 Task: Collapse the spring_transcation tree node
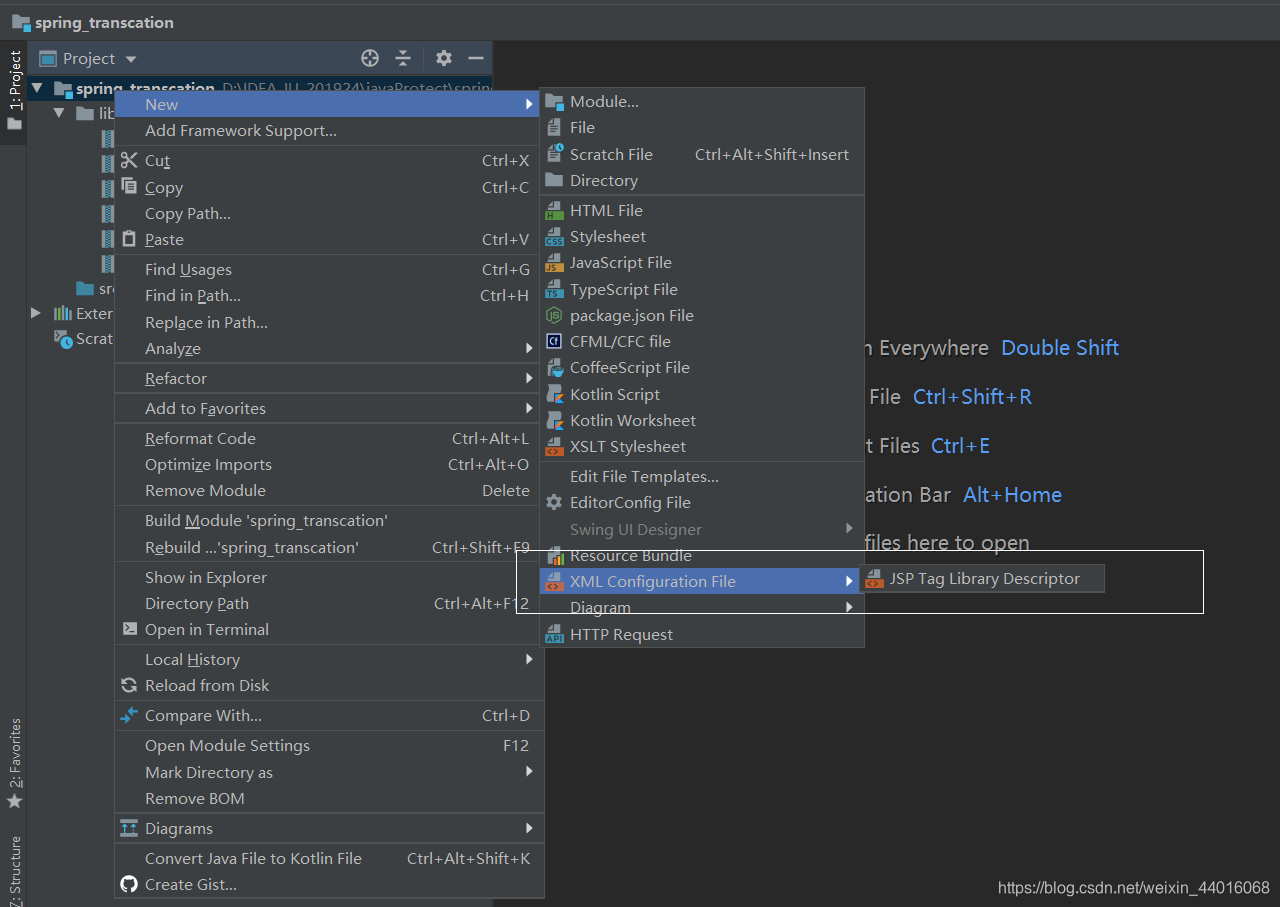(x=37, y=88)
